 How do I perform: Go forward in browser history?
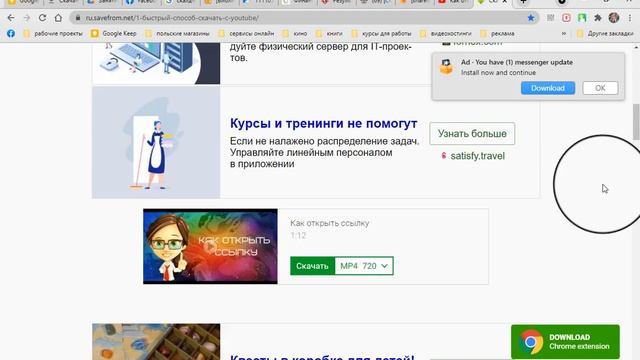pos(27,18)
